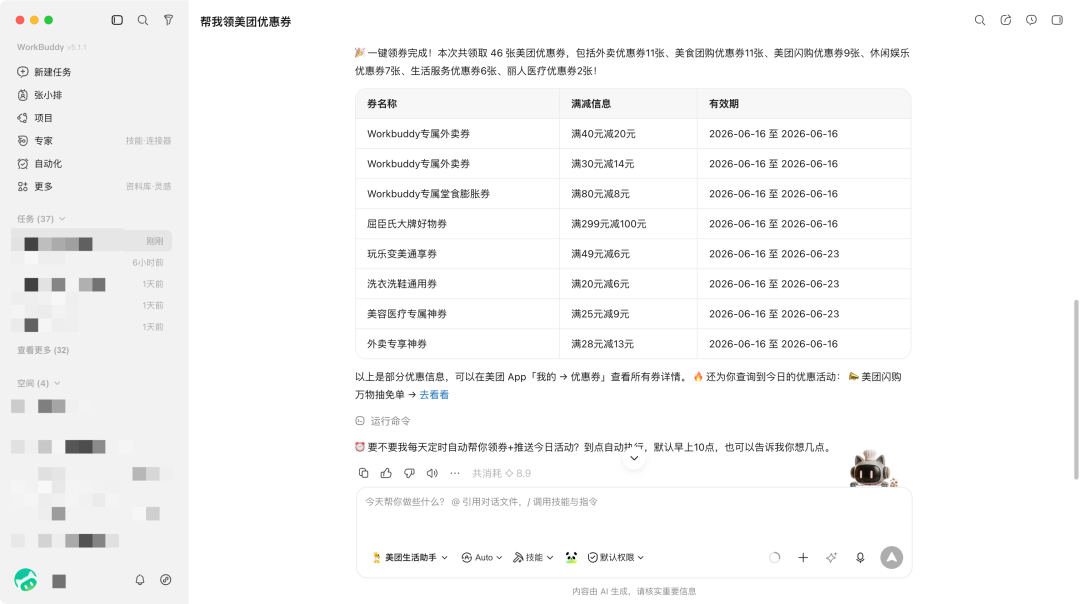The height and width of the screenshot is (604, 1080).
Task: Open sidebar search magnifier
Action: point(143,20)
